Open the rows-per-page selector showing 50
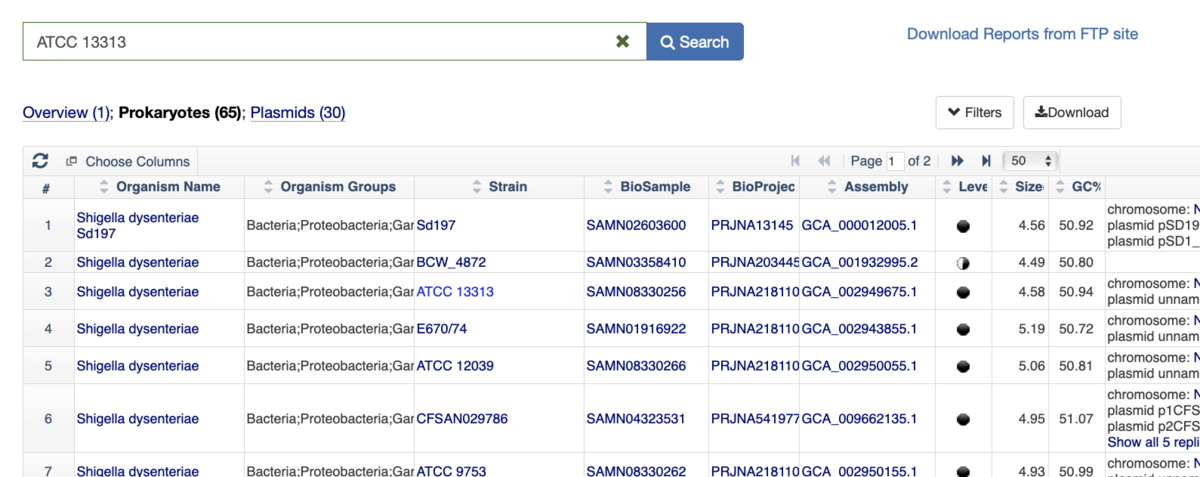1200x477 pixels. click(1032, 161)
